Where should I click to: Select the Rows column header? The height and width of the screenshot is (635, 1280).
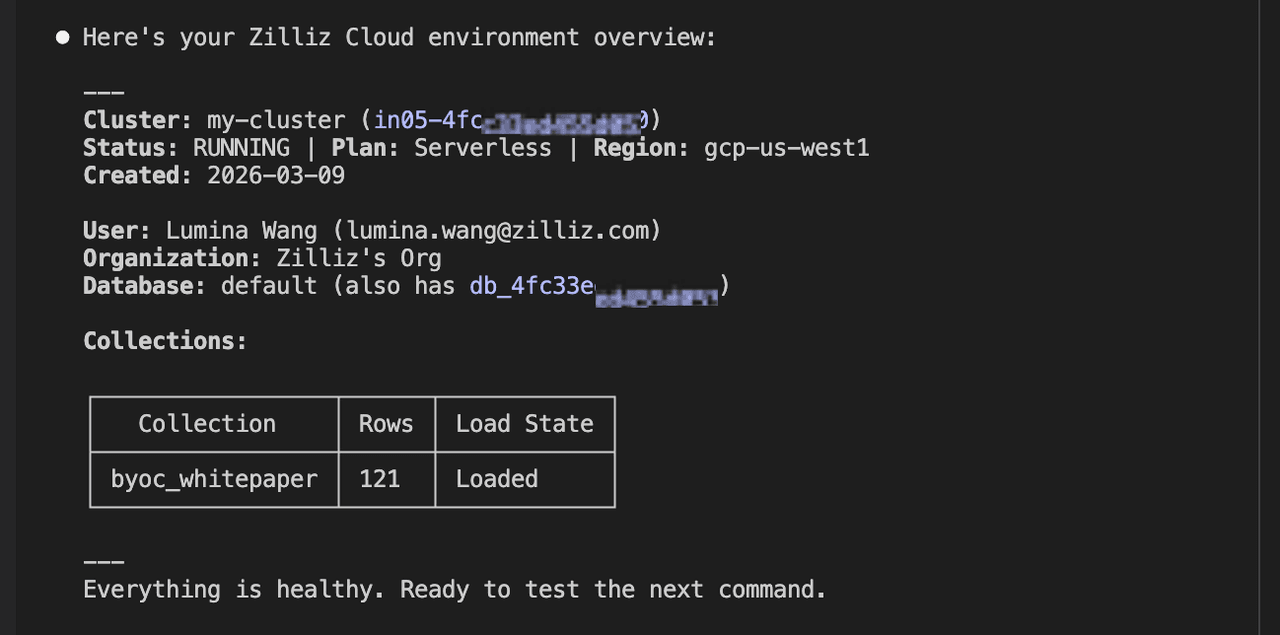point(386,424)
